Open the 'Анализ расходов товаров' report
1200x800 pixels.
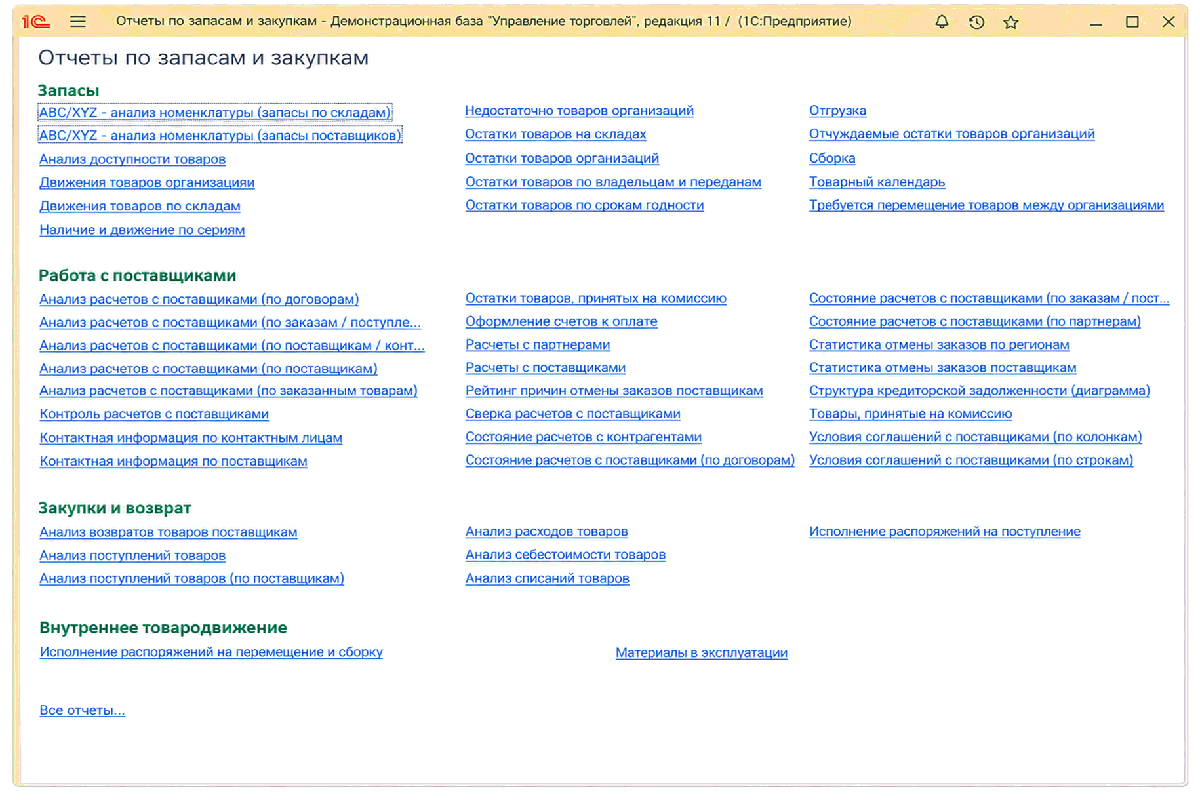point(547,532)
